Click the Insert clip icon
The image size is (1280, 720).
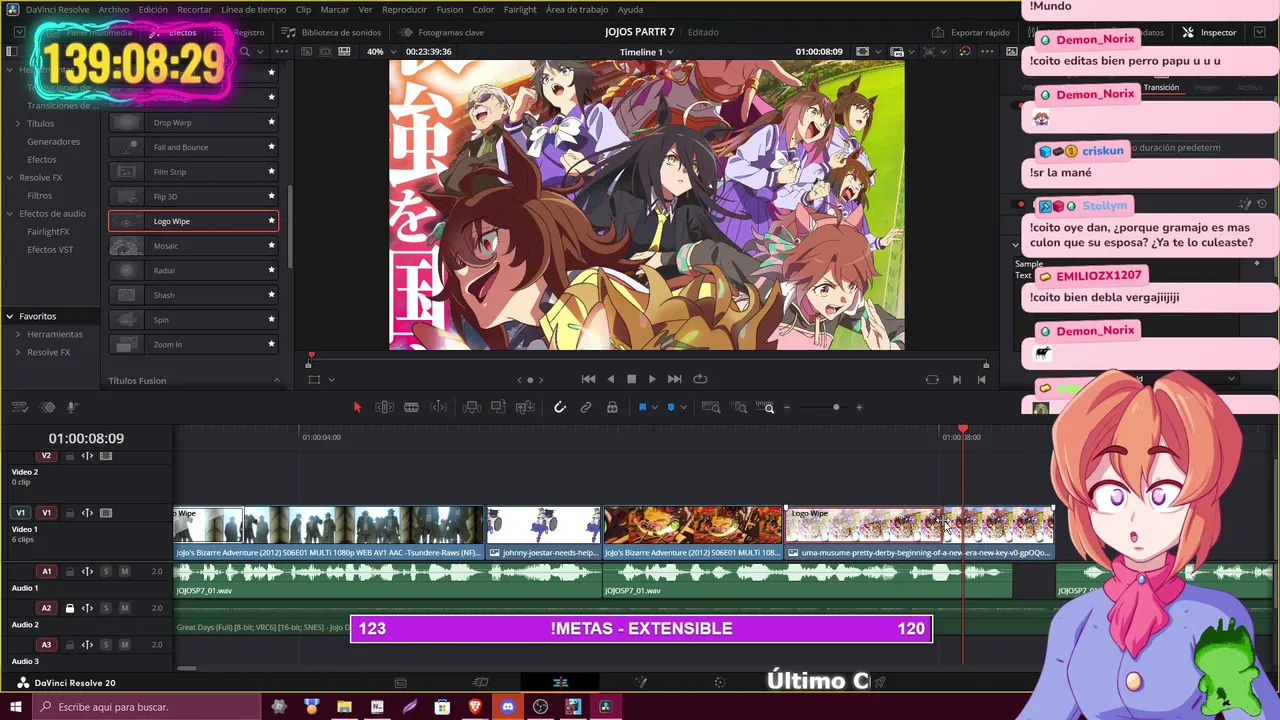click(x=472, y=407)
